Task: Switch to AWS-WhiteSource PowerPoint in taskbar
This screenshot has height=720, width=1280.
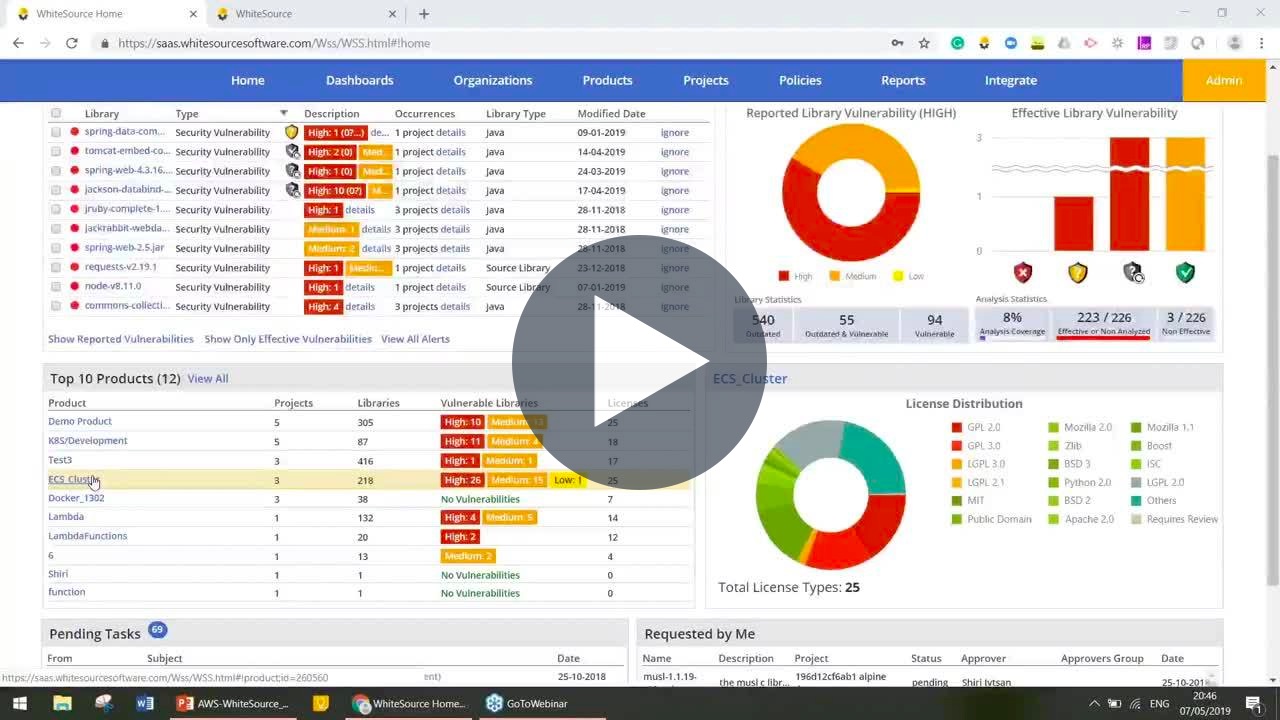Action: coord(232,703)
